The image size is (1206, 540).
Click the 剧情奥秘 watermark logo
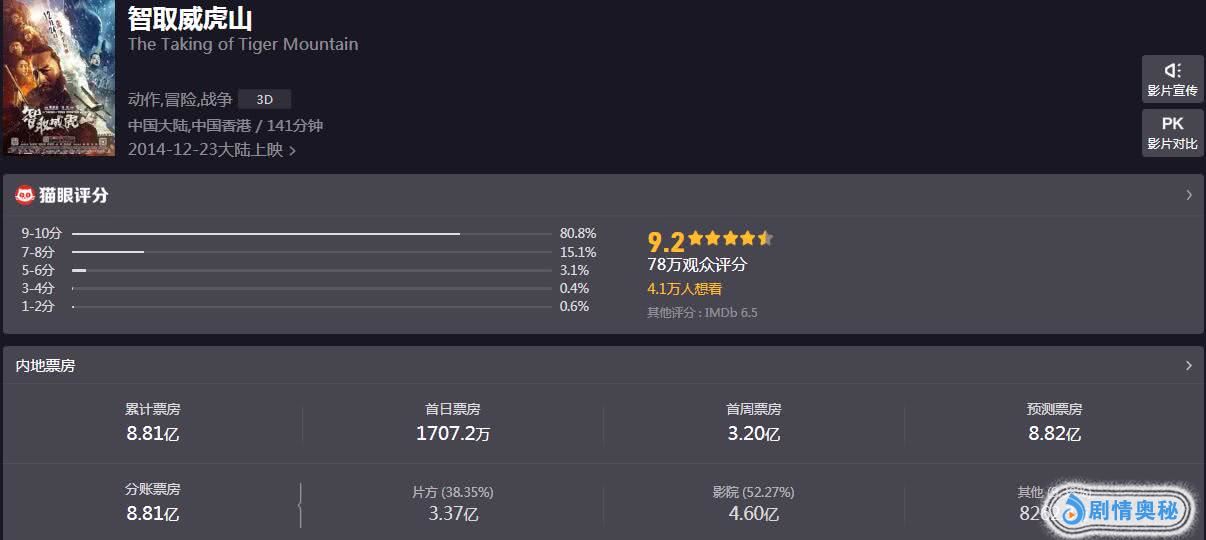(x=1120, y=510)
